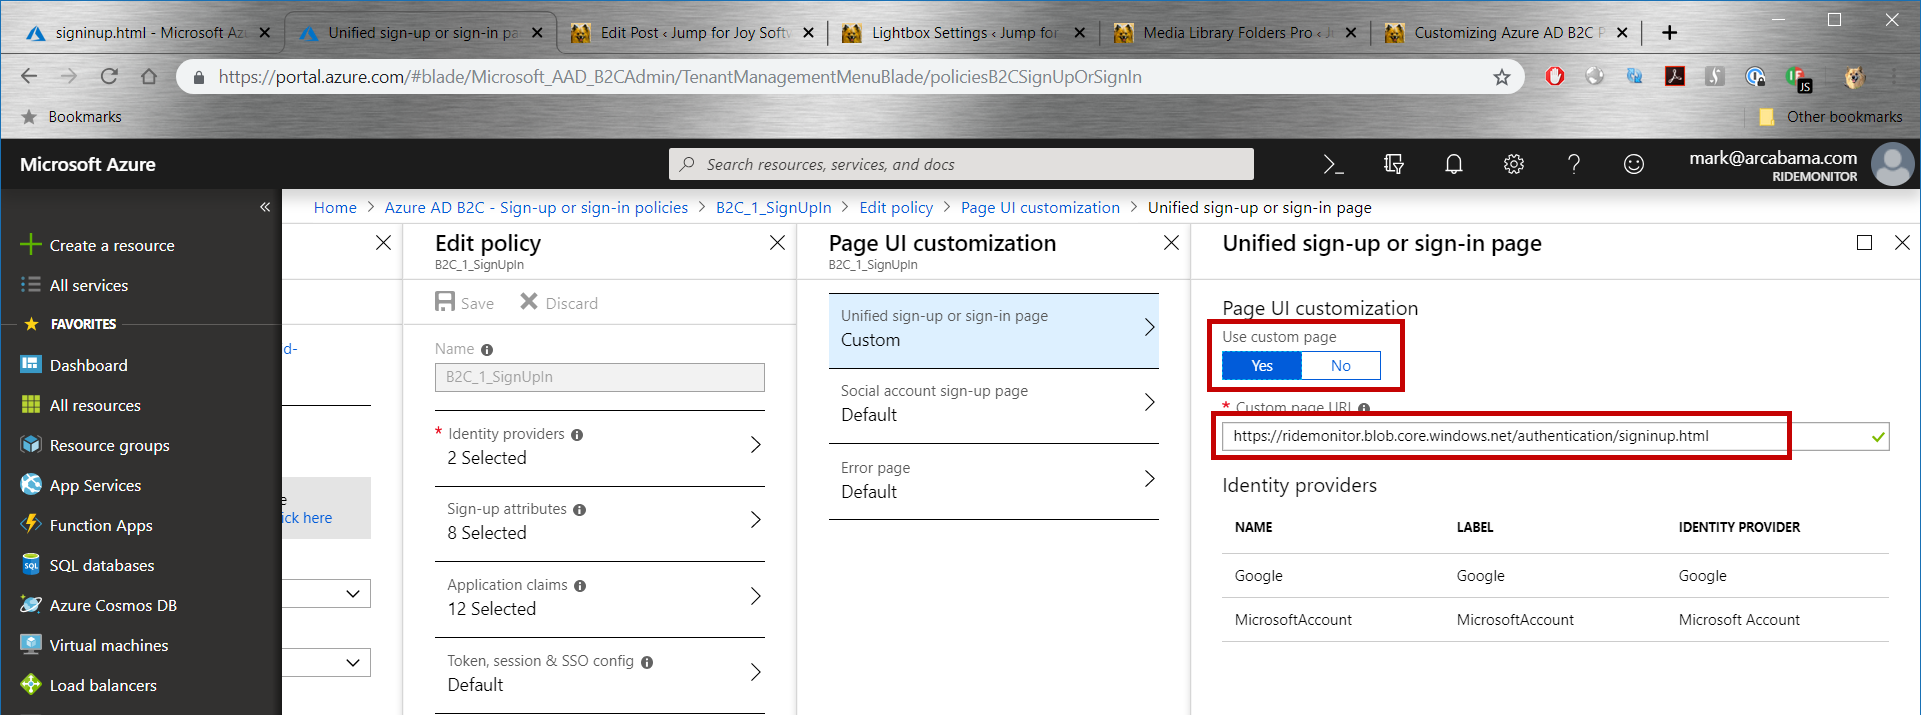The image size is (1921, 715).
Task: Open the Error page Default row
Action: pos(994,481)
